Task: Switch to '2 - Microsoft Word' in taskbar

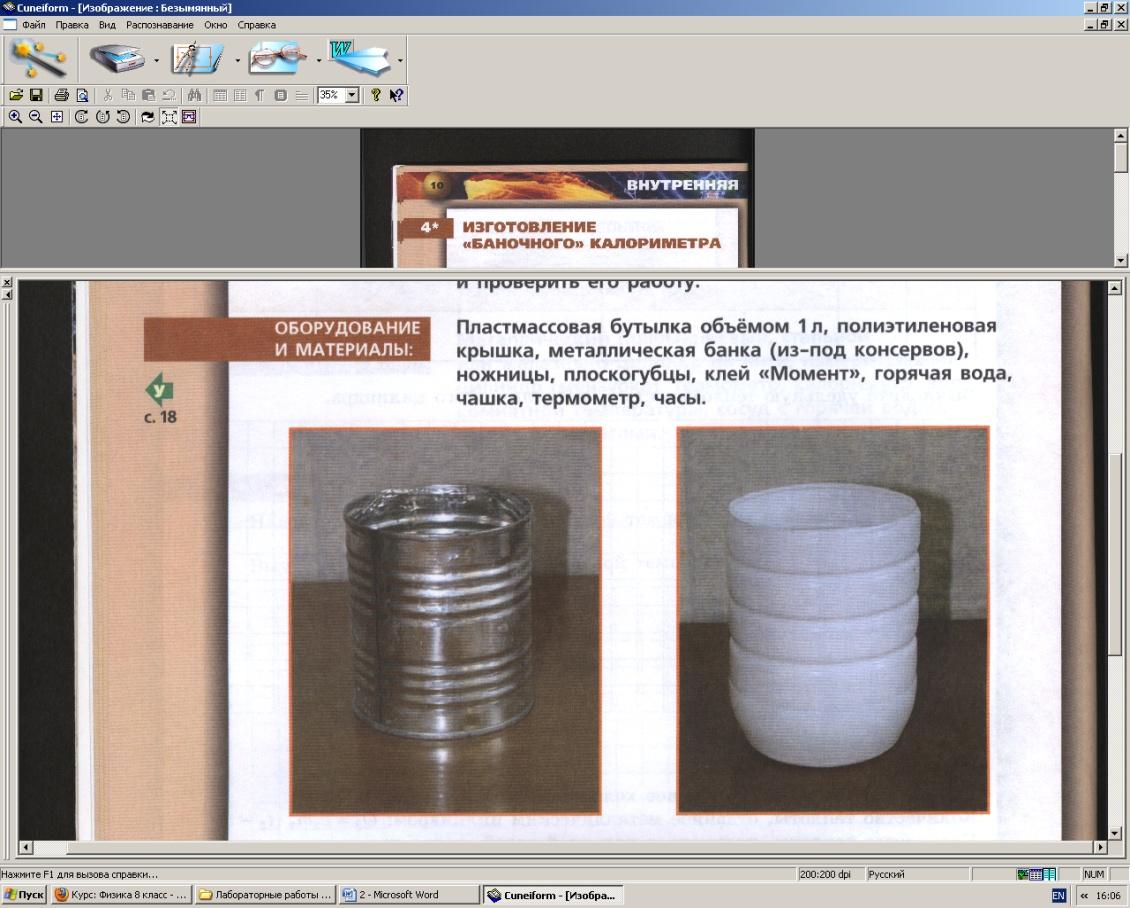Action: 409,895
